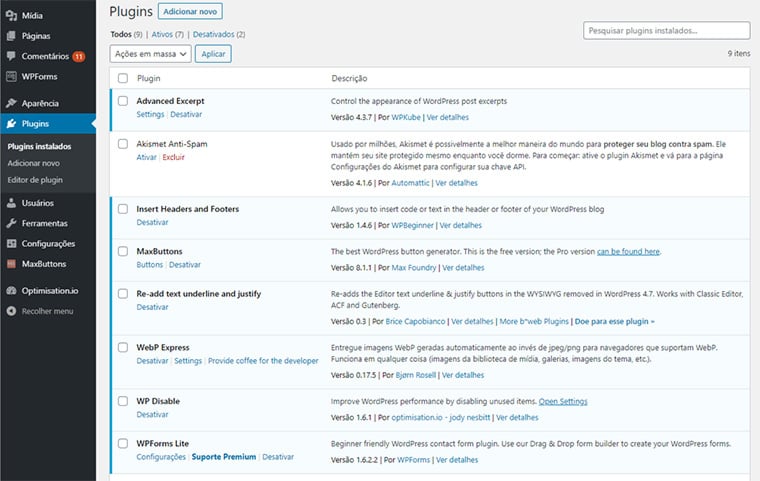Check the Insert Headers and Footers checkbox
The image size is (760, 481).
tap(123, 209)
